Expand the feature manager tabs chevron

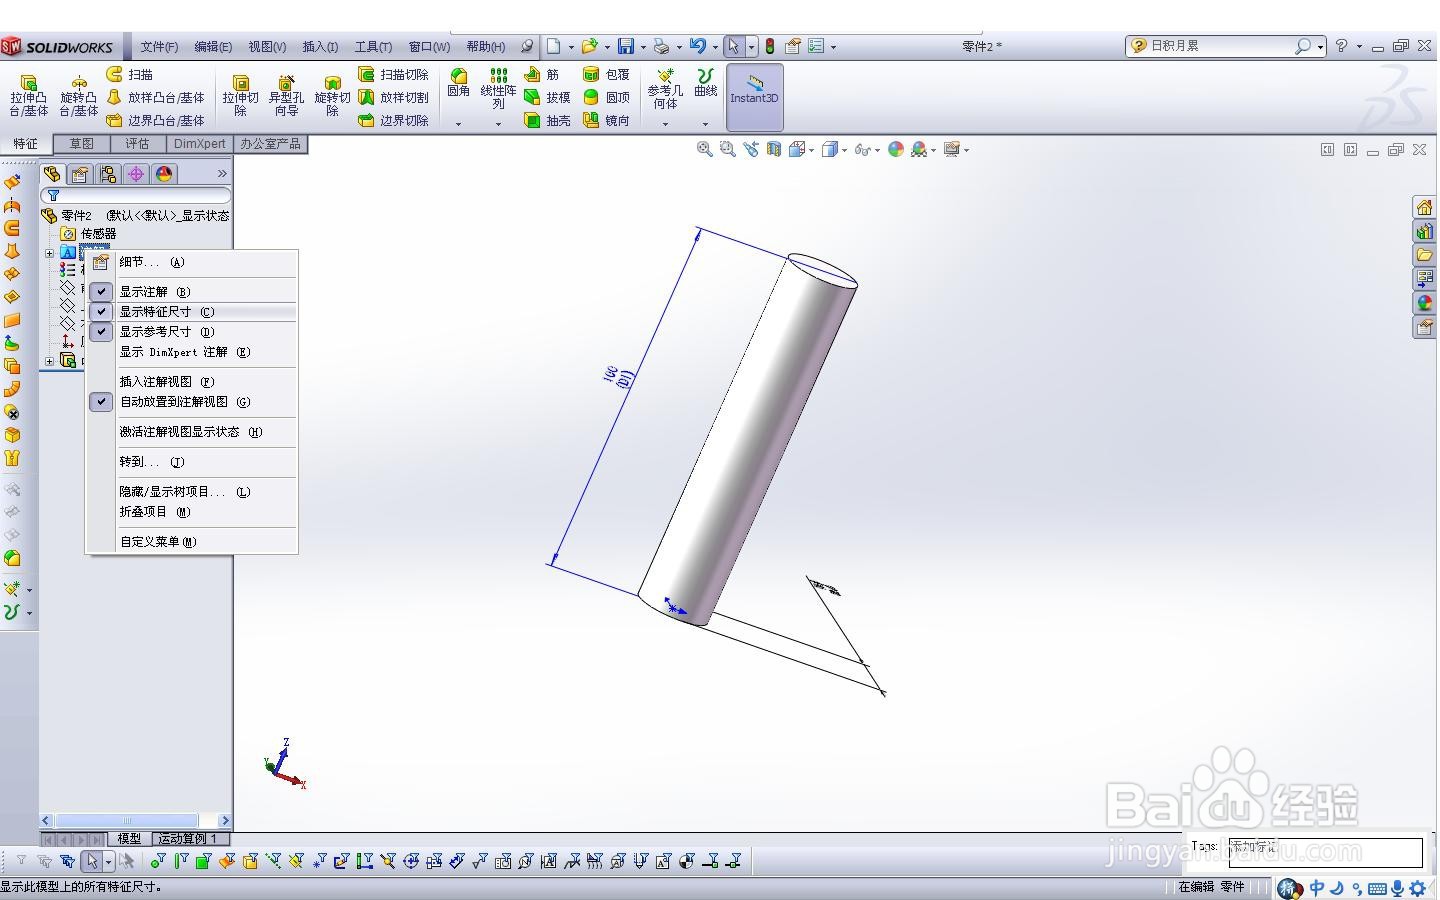222,174
